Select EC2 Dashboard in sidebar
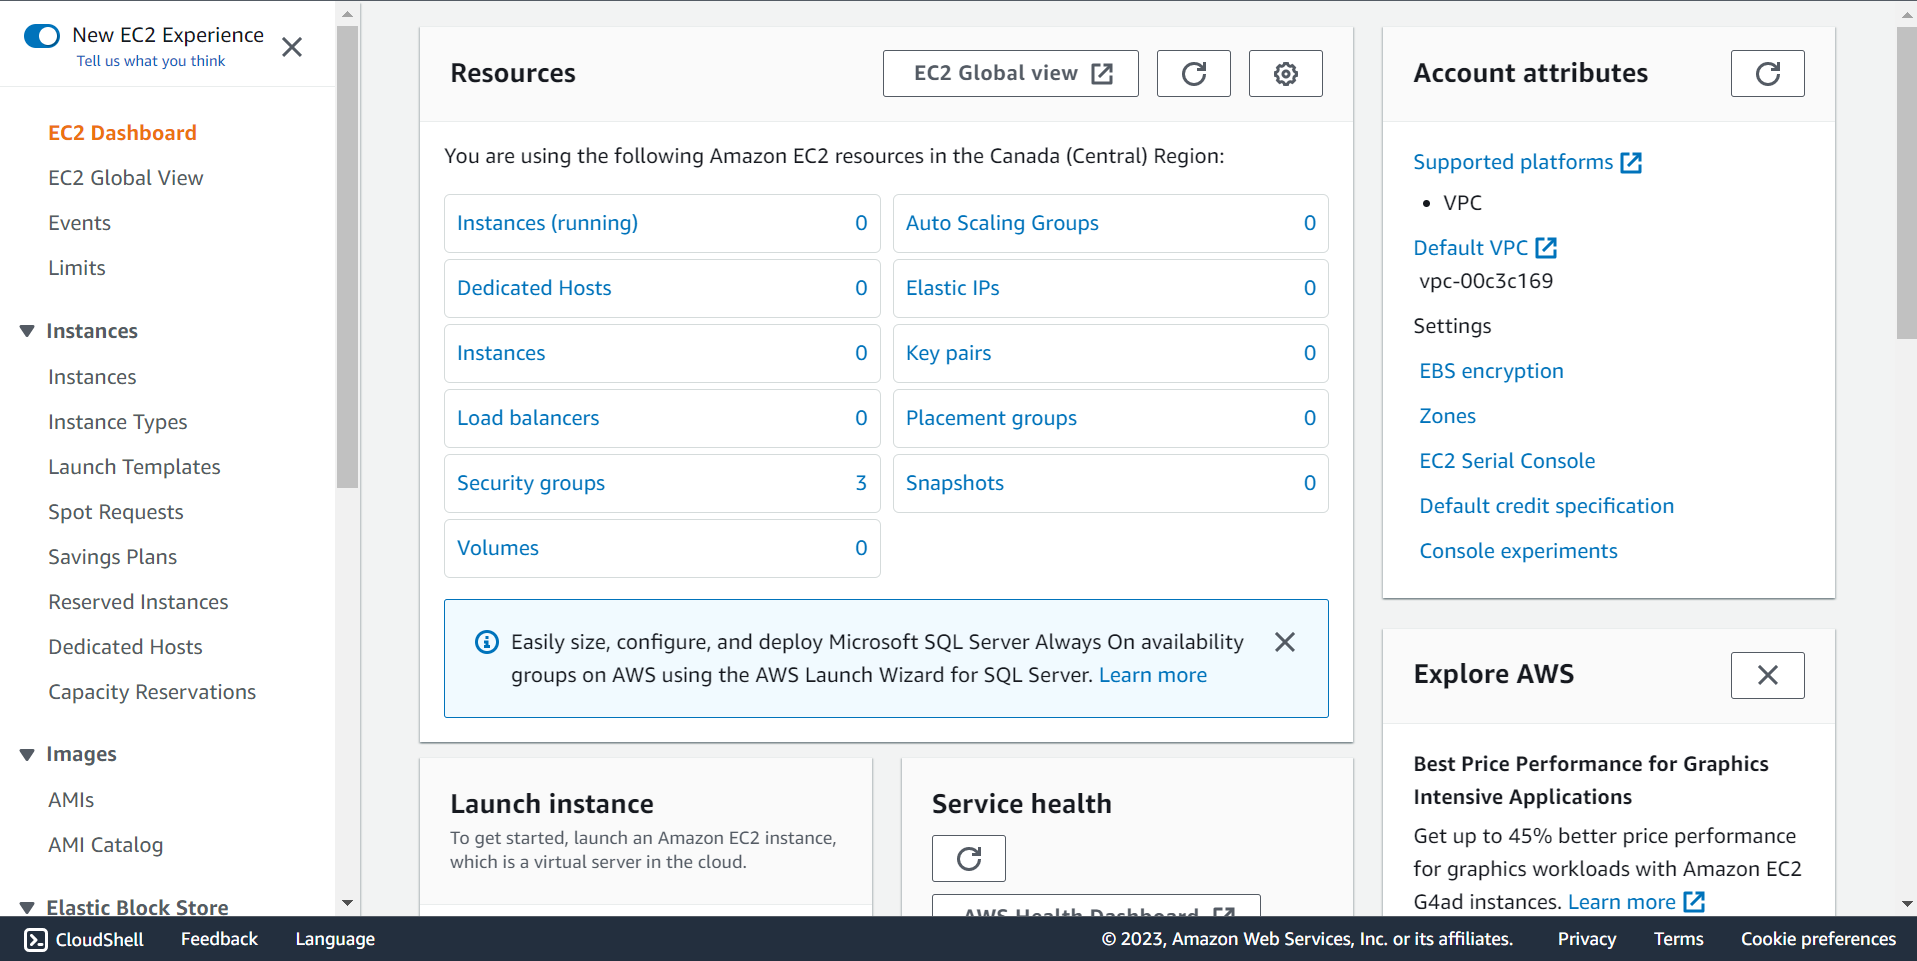This screenshot has height=961, width=1917. click(122, 133)
